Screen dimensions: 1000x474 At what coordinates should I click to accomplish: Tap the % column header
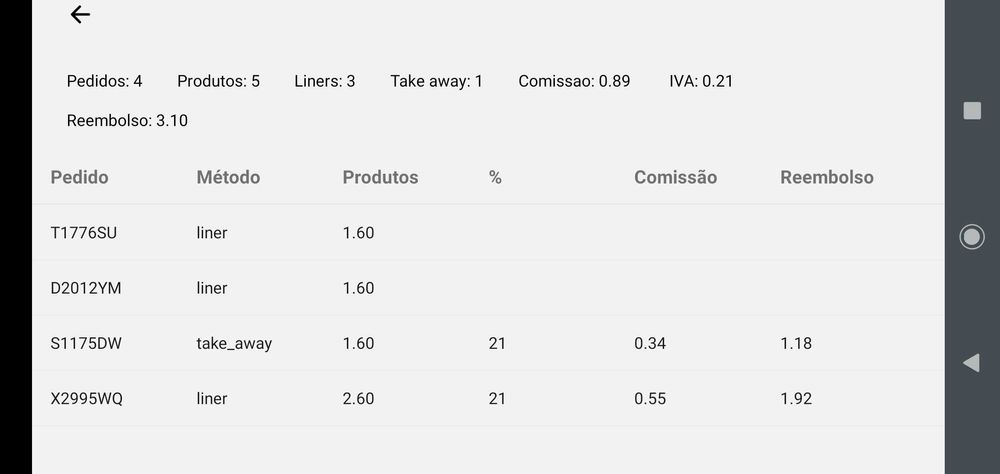click(495, 177)
